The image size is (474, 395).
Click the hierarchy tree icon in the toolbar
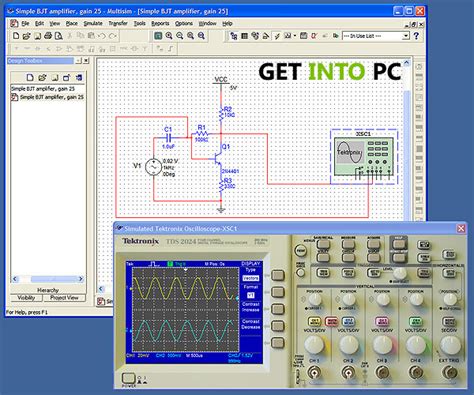[234, 36]
